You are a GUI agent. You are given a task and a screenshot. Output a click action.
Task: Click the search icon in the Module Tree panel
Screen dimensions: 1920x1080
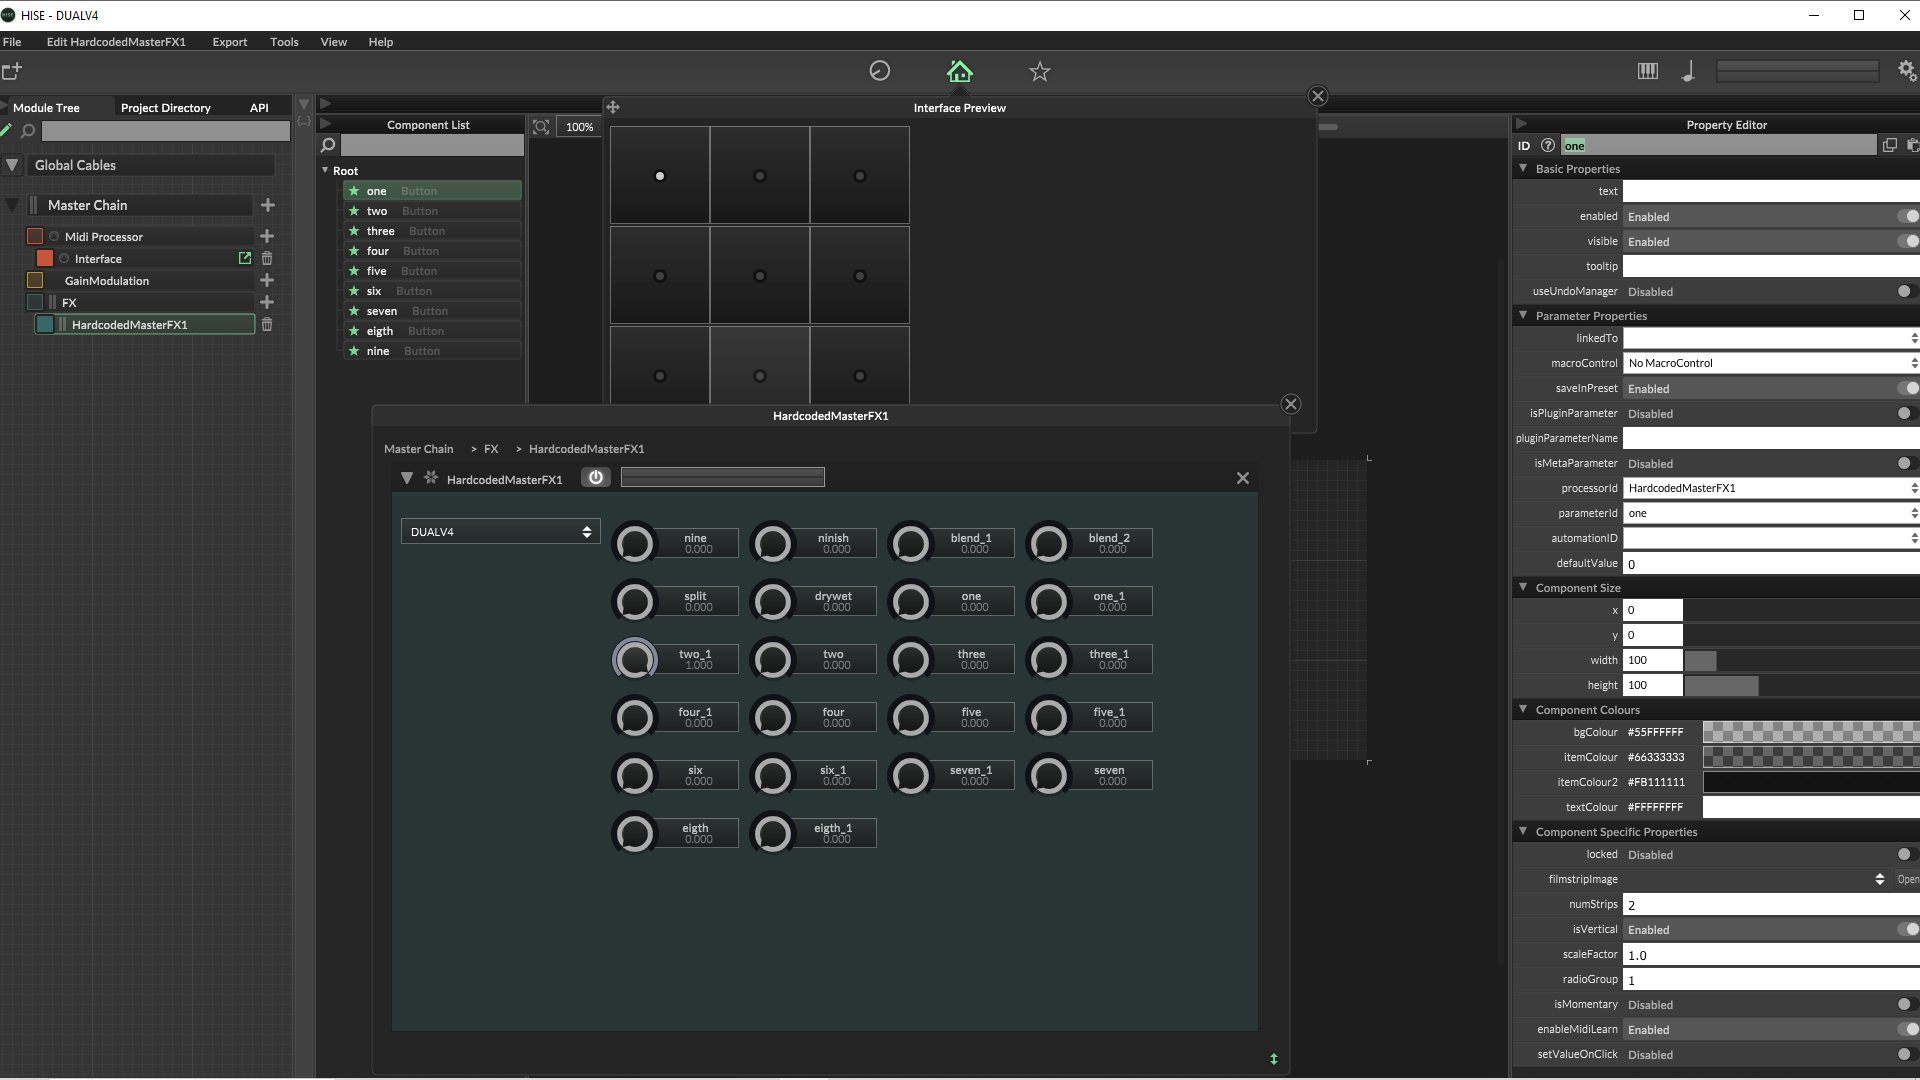28,131
